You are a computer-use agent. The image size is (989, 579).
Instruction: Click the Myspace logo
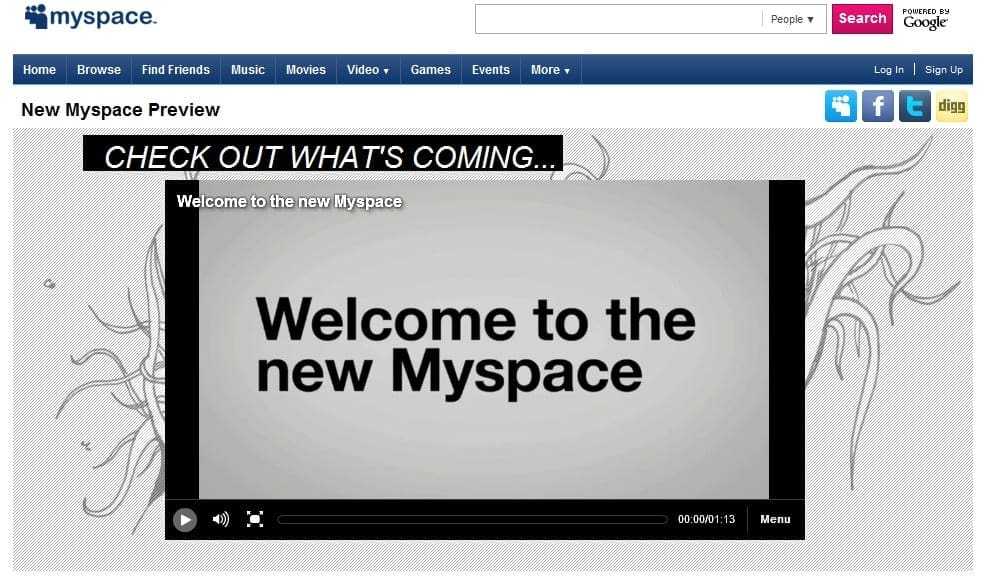90,18
